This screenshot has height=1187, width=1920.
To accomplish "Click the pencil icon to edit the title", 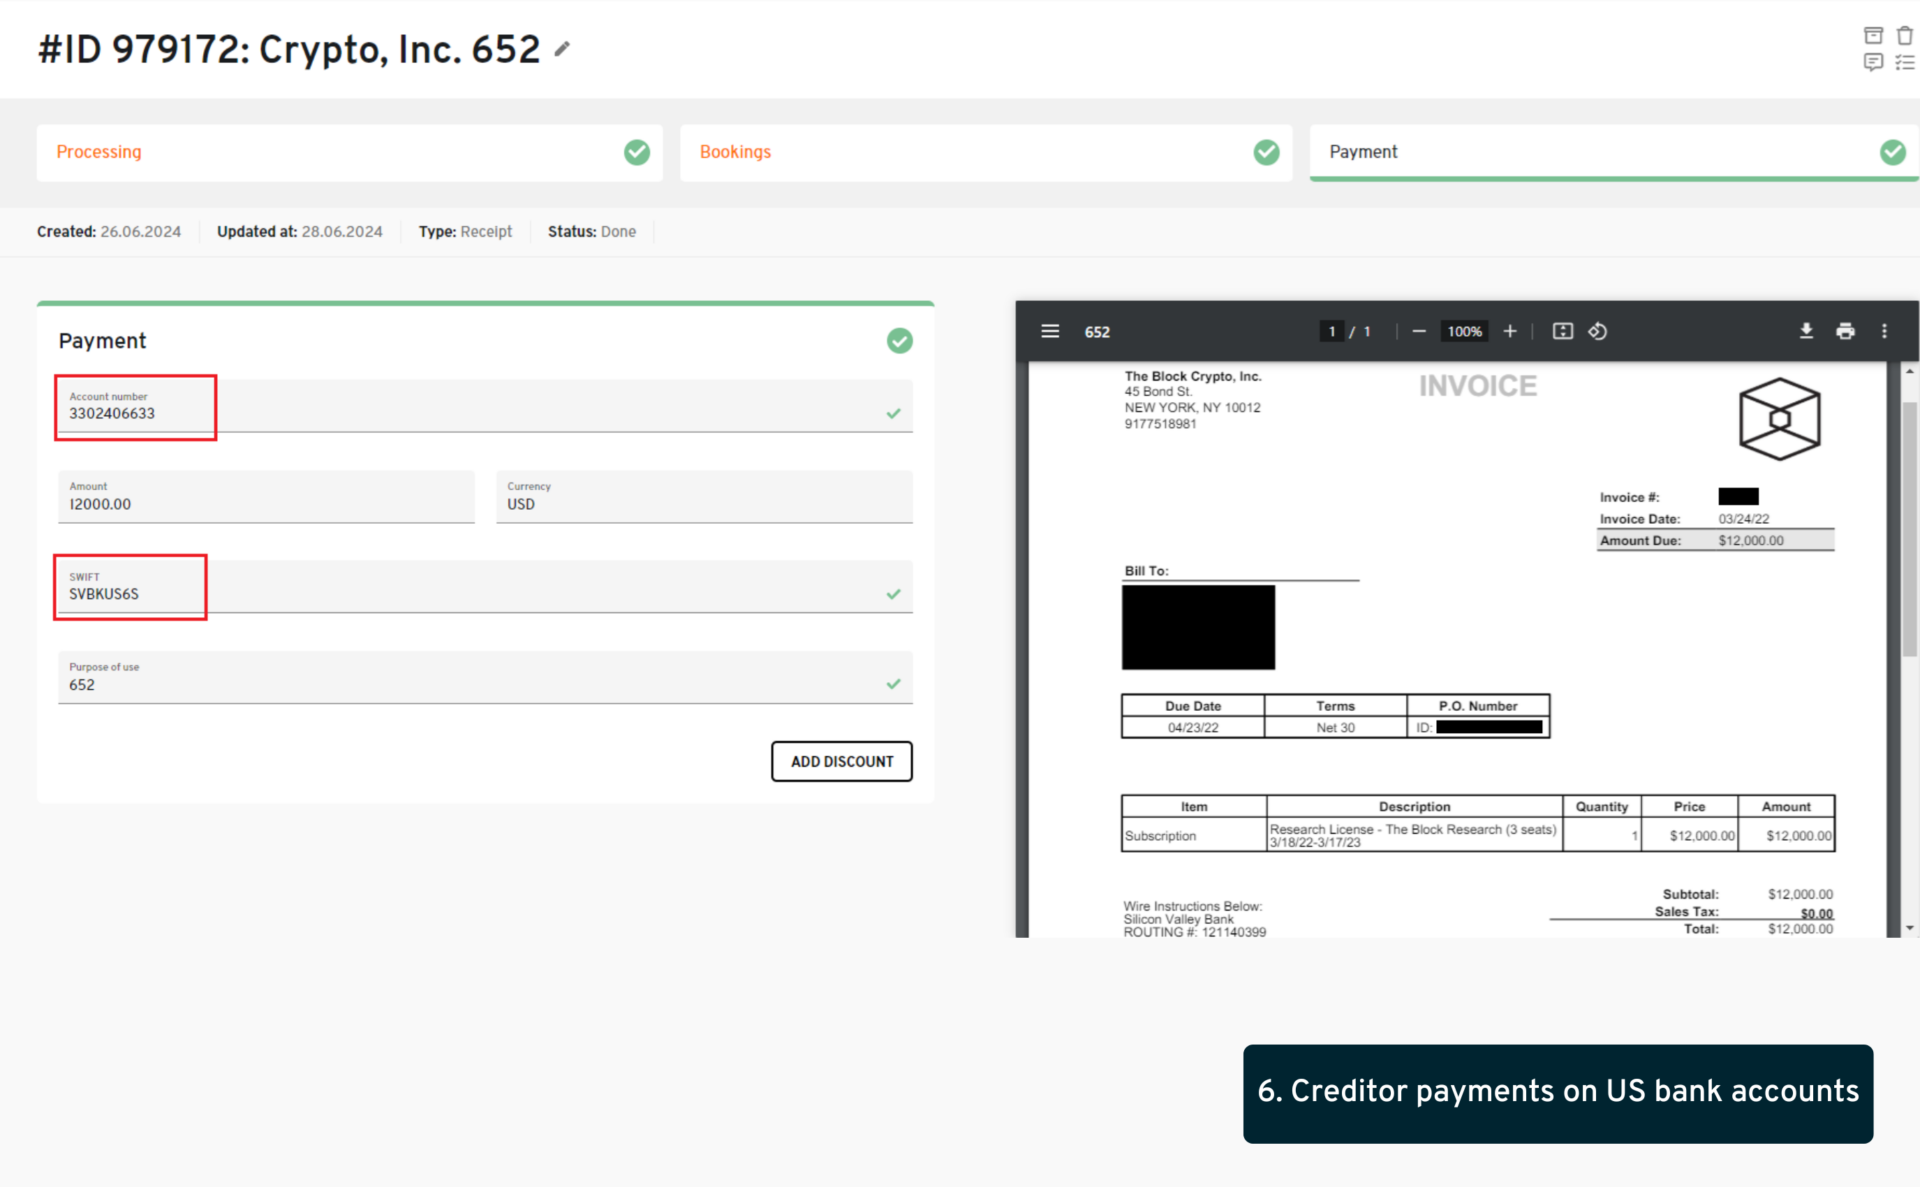I will (x=562, y=49).
